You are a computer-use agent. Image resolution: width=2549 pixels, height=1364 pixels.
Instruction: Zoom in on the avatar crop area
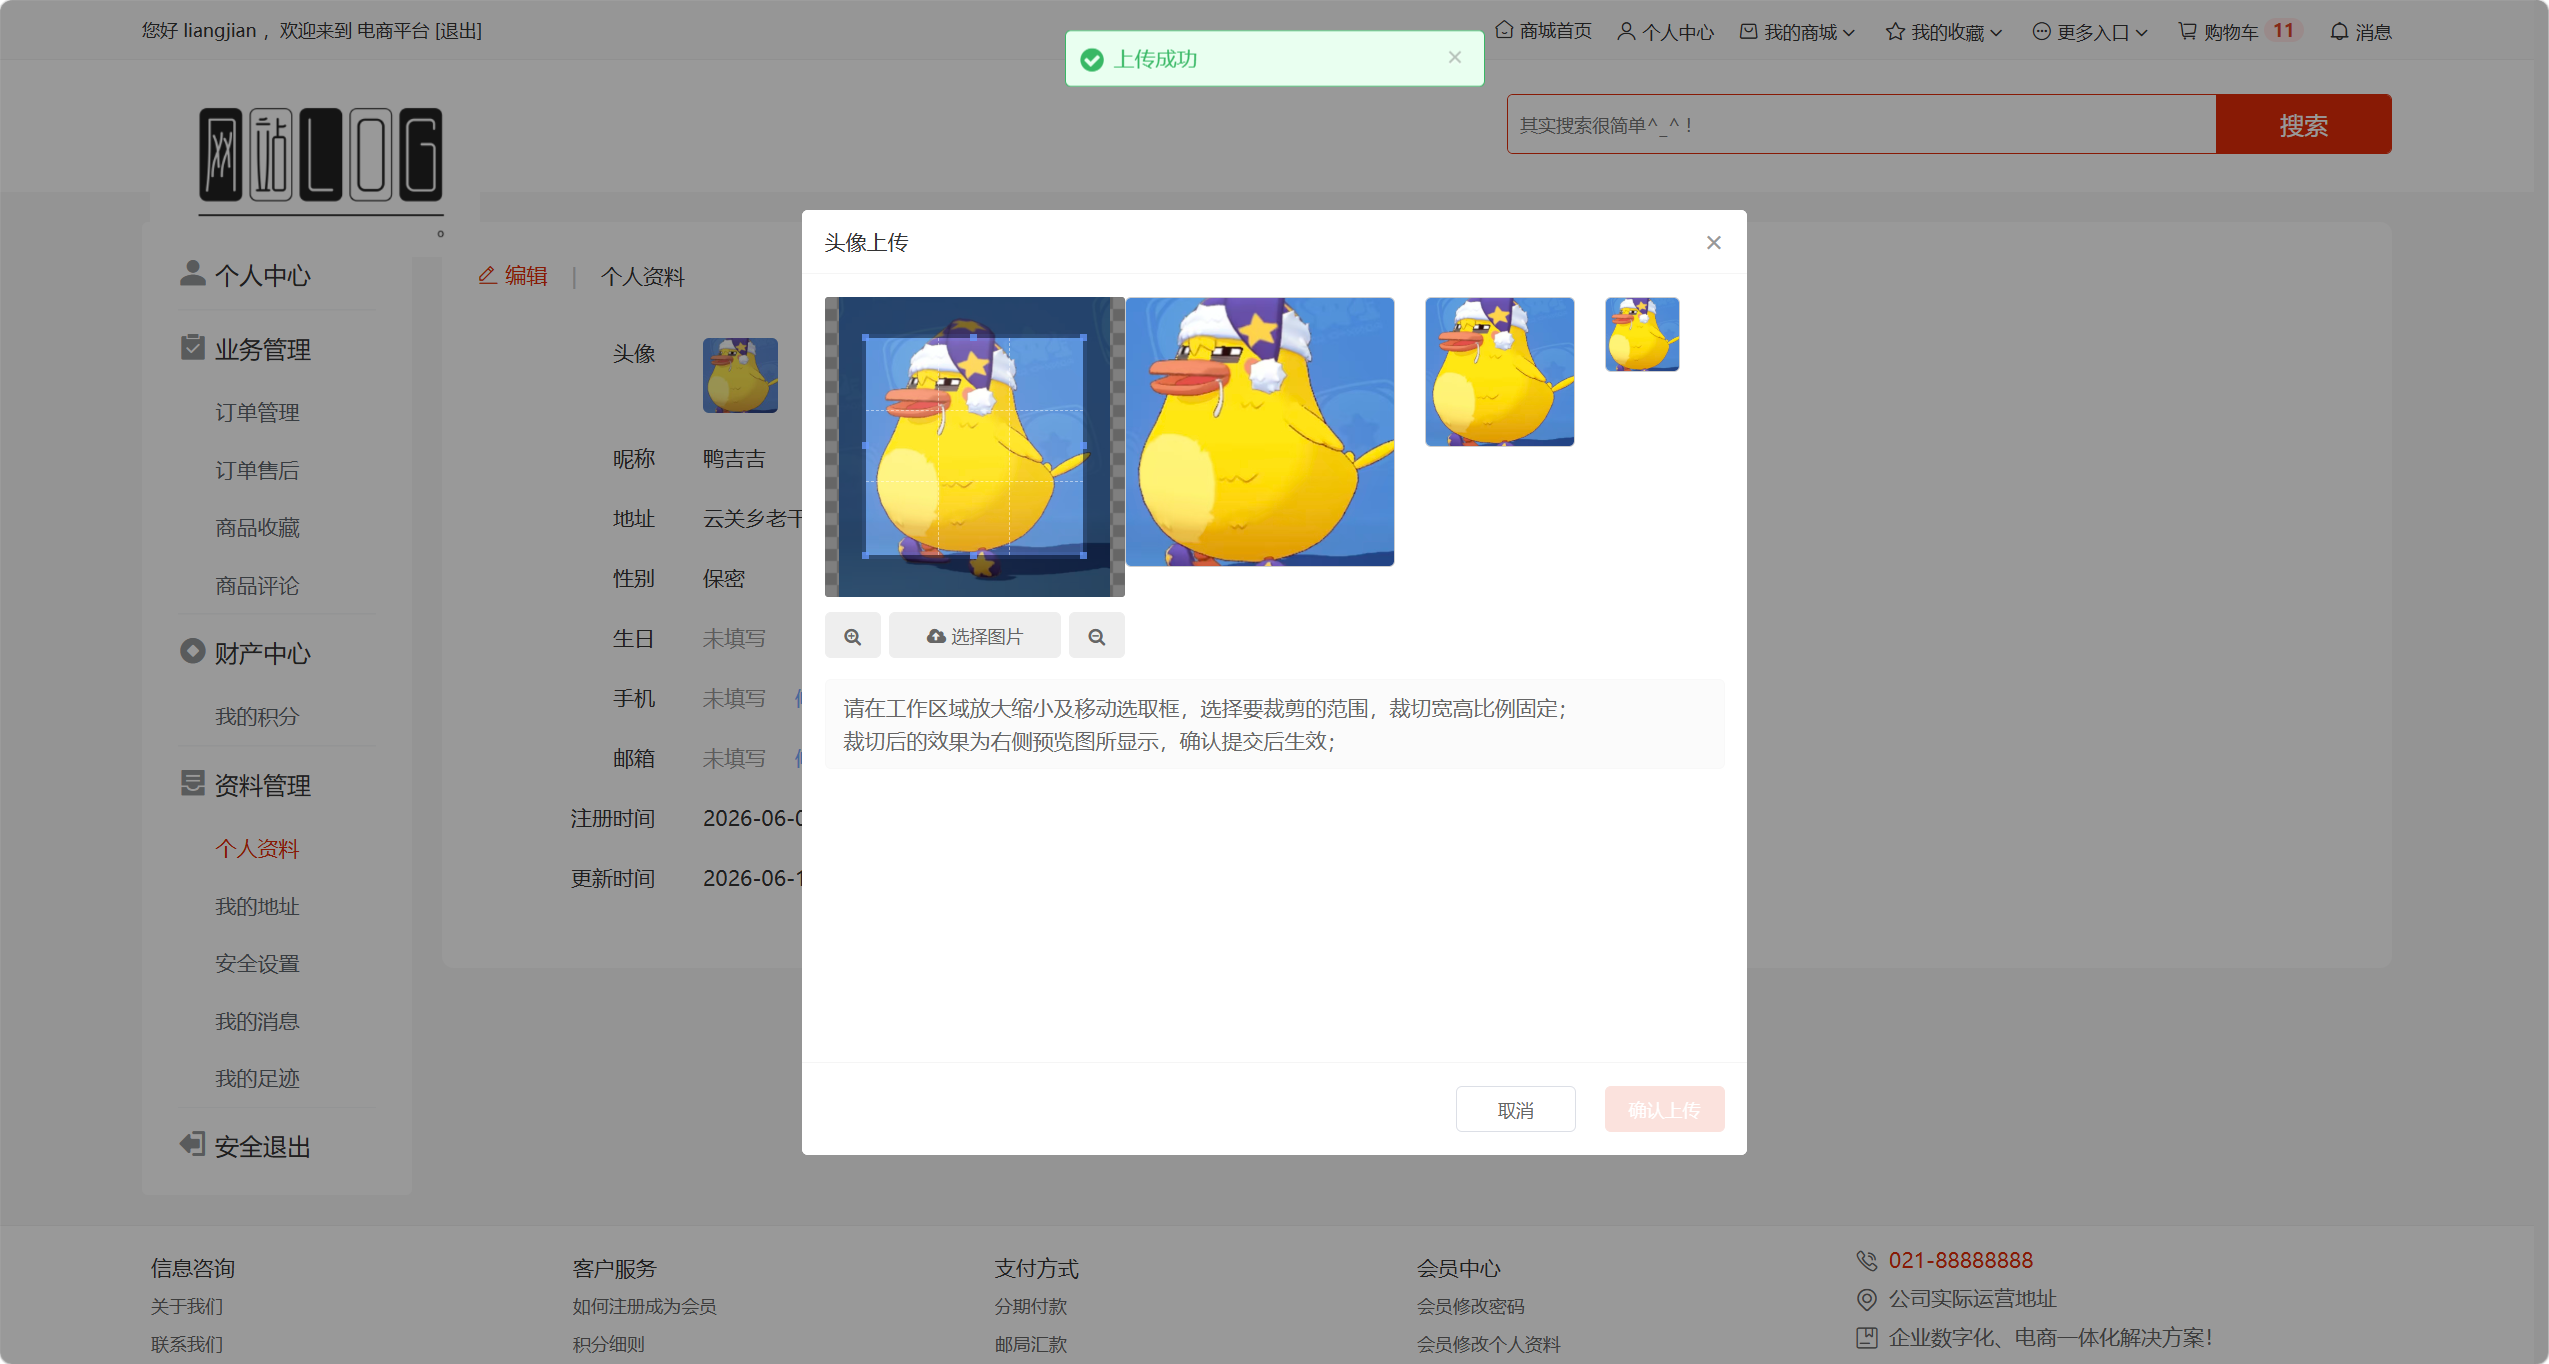coord(852,636)
